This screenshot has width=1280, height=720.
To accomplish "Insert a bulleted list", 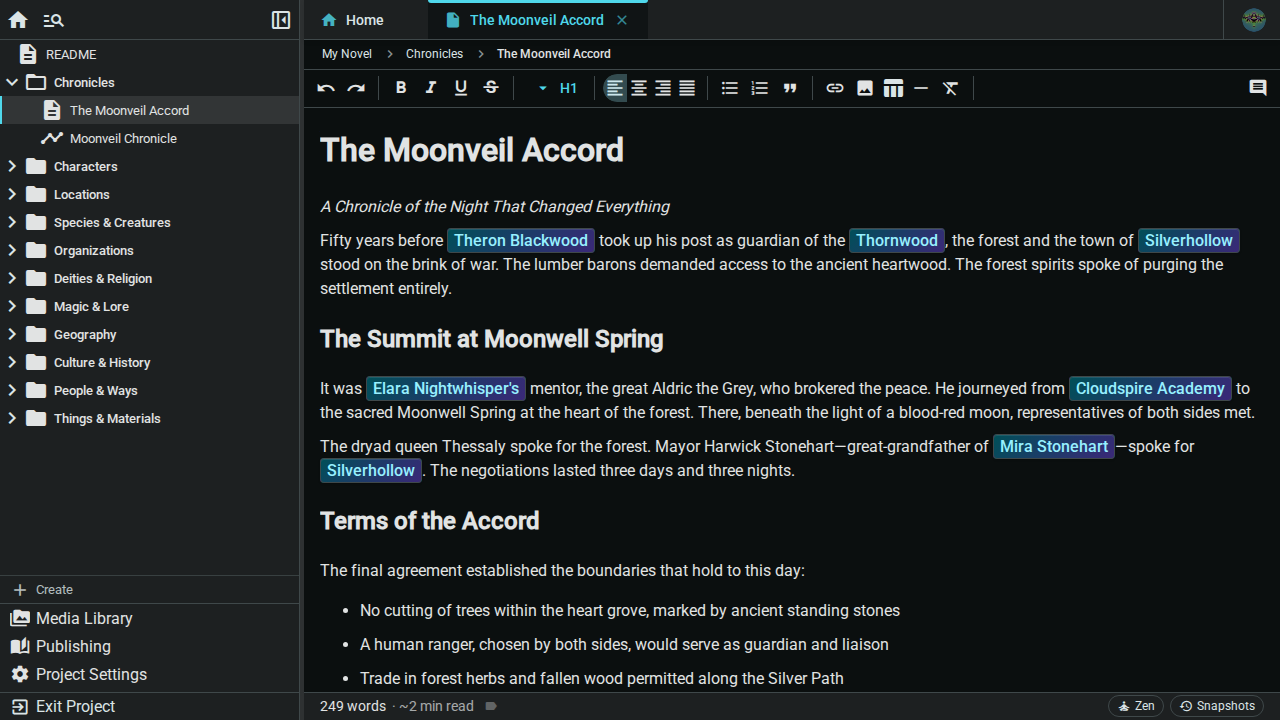I will coord(730,88).
